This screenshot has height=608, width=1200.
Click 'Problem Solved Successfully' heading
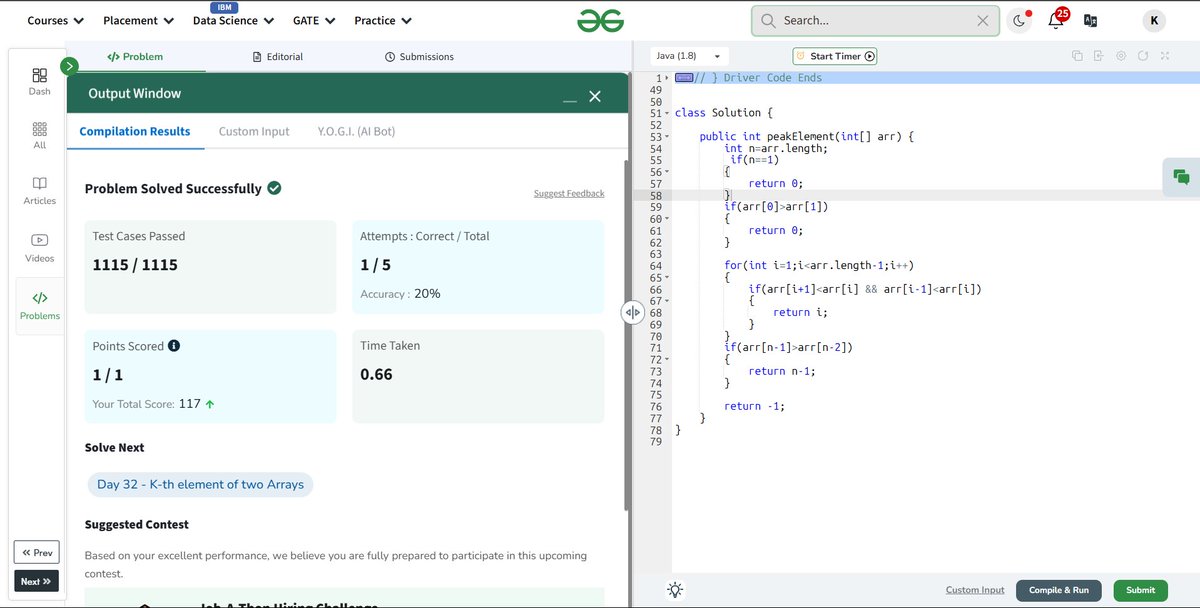(173, 189)
